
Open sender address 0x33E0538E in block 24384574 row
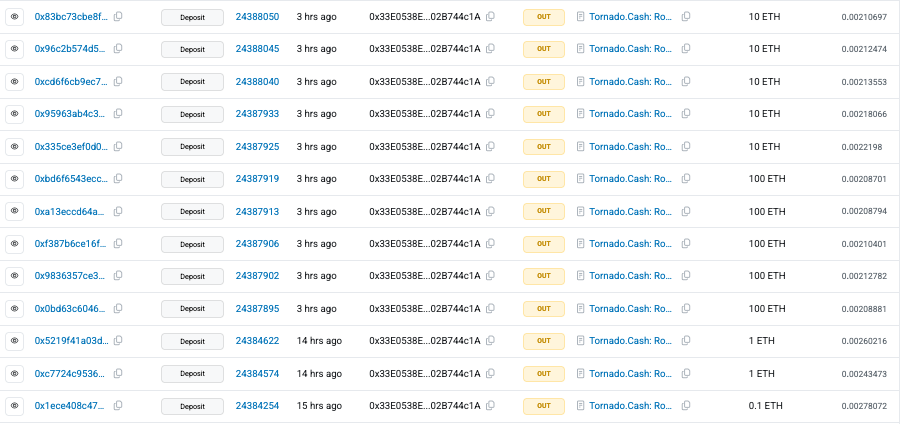pos(424,374)
